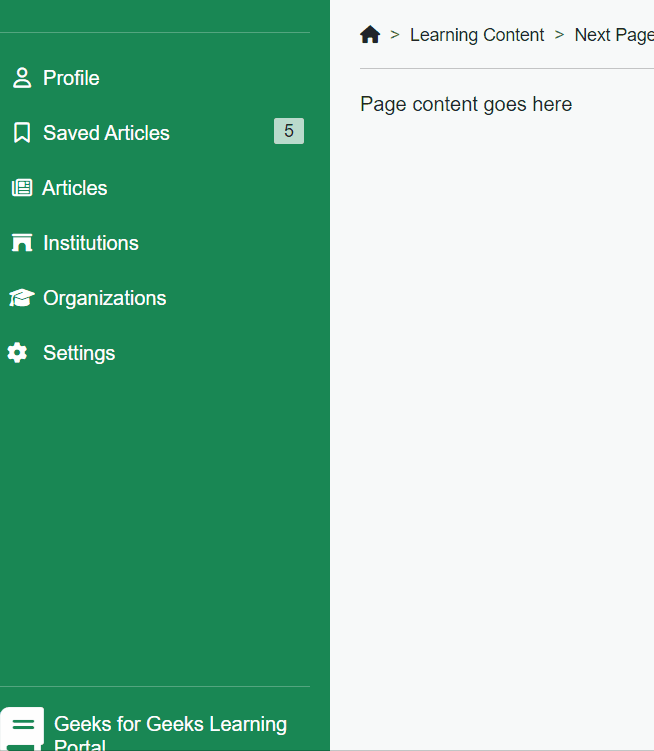Image resolution: width=654 pixels, height=751 pixels.
Task: Click the Geeks for Geeks logo icon
Action: click(22, 729)
